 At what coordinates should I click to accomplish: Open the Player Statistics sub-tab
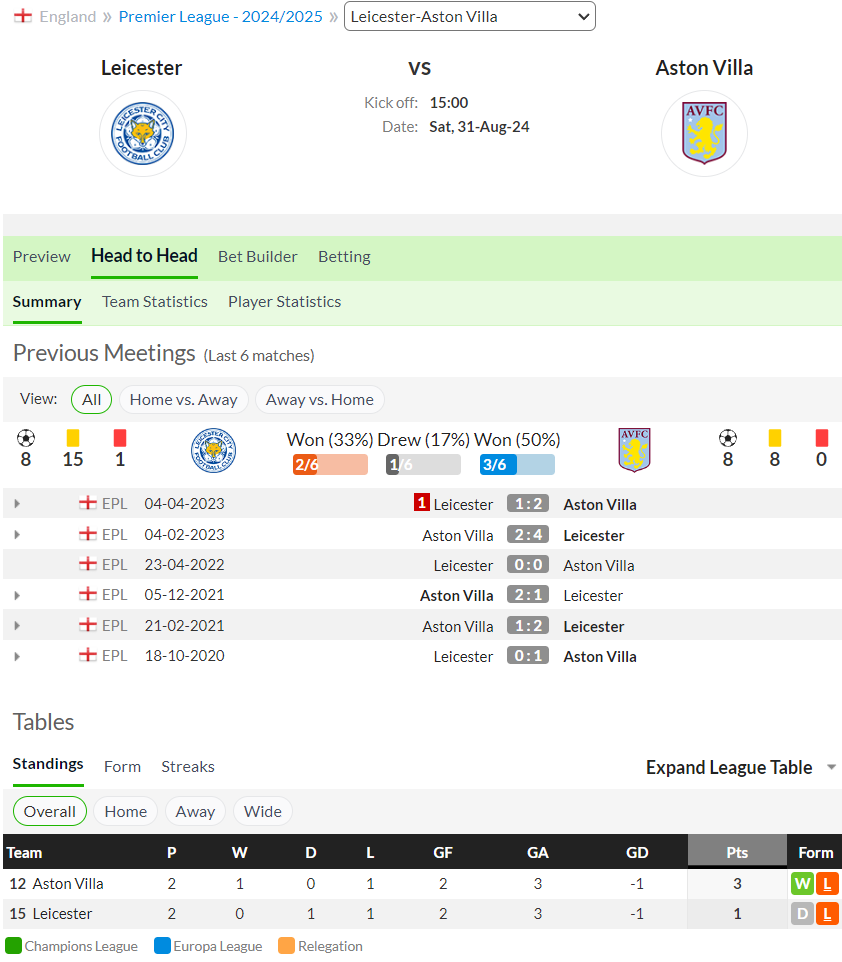[285, 302]
